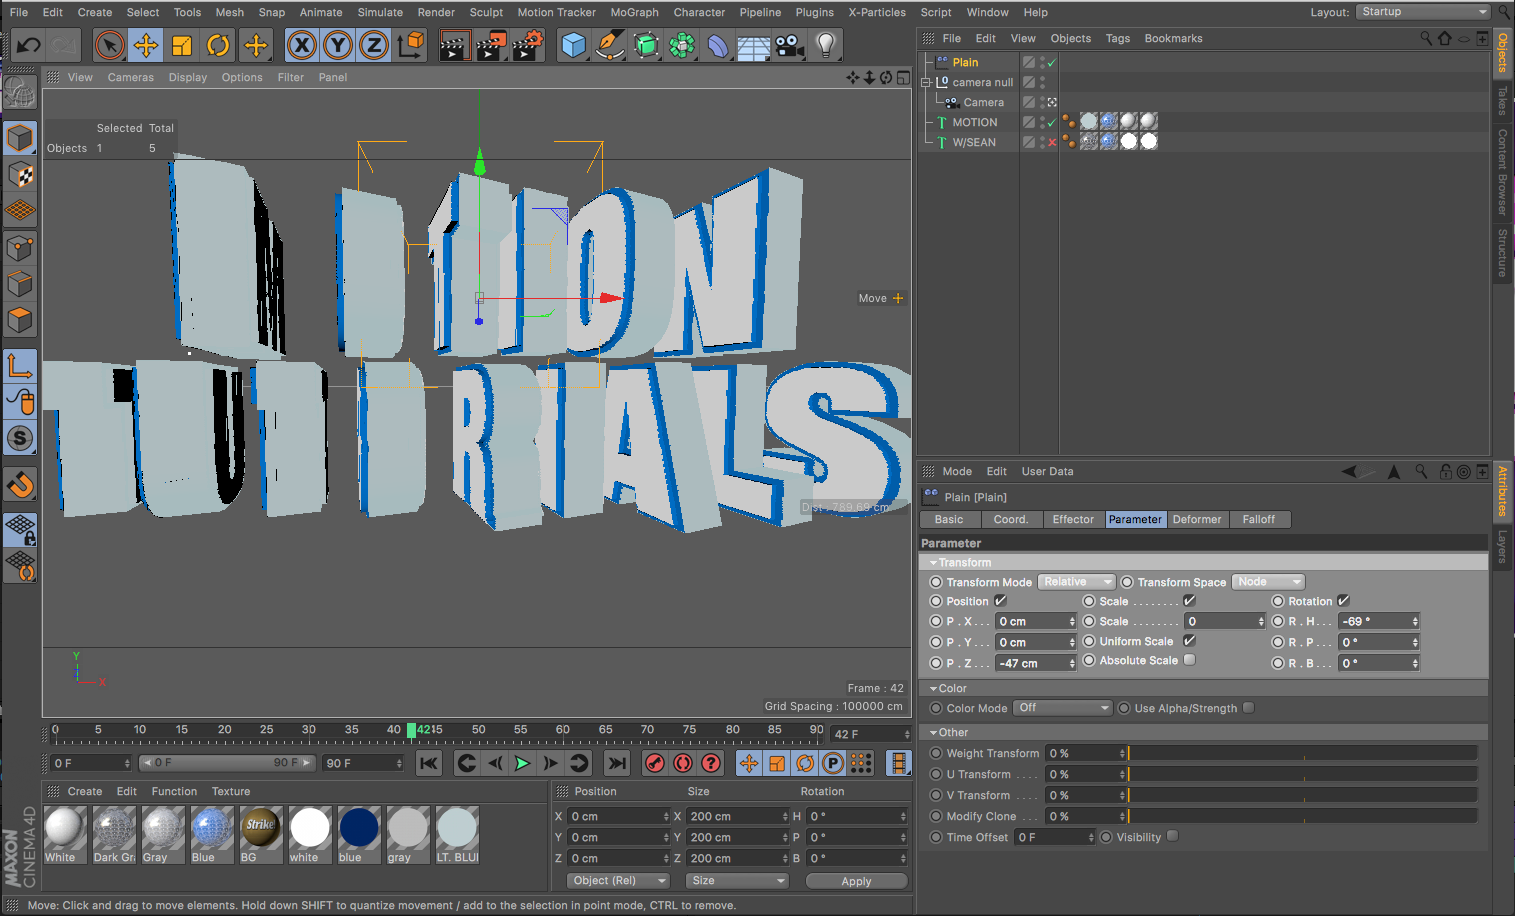This screenshot has height=916, width=1515.
Task: Select the MOTION object in Object Manager
Action: pos(974,122)
